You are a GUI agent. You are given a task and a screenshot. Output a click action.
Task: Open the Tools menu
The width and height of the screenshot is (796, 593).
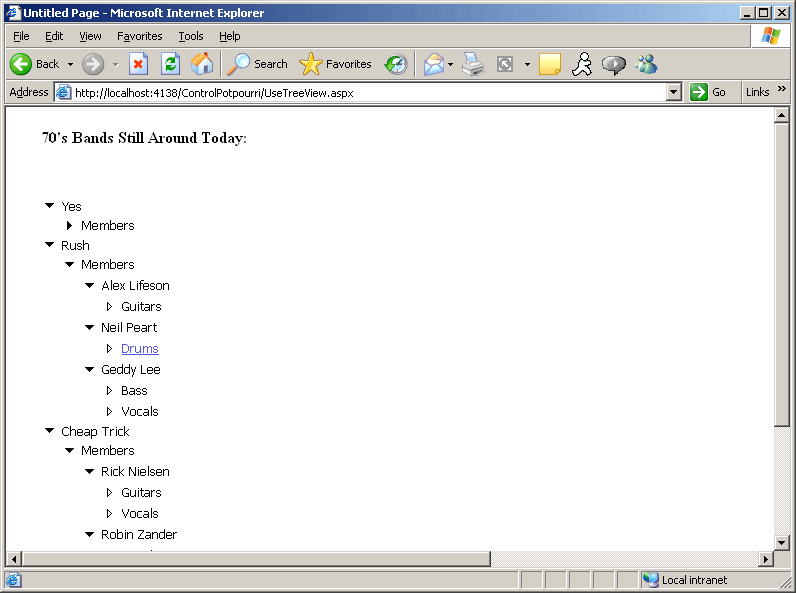tap(190, 36)
